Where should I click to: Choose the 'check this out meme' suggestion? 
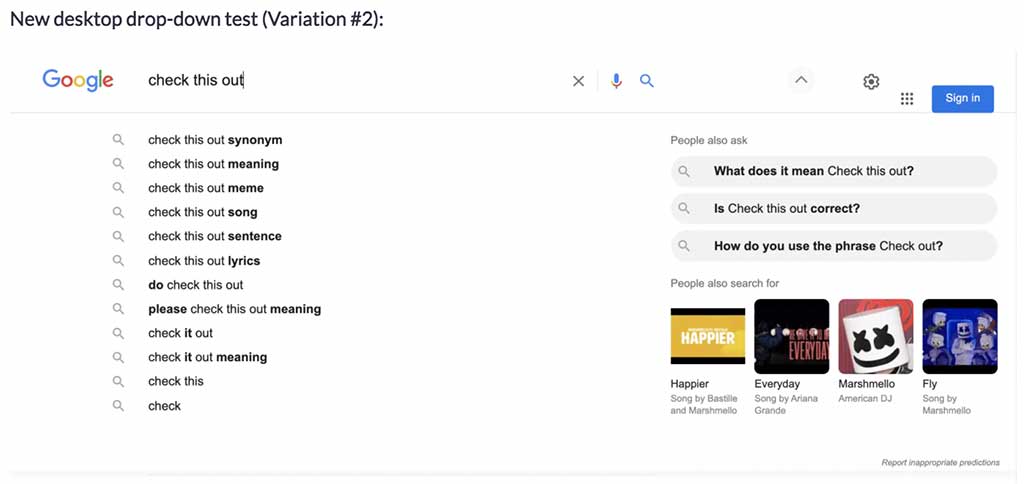[x=206, y=188]
